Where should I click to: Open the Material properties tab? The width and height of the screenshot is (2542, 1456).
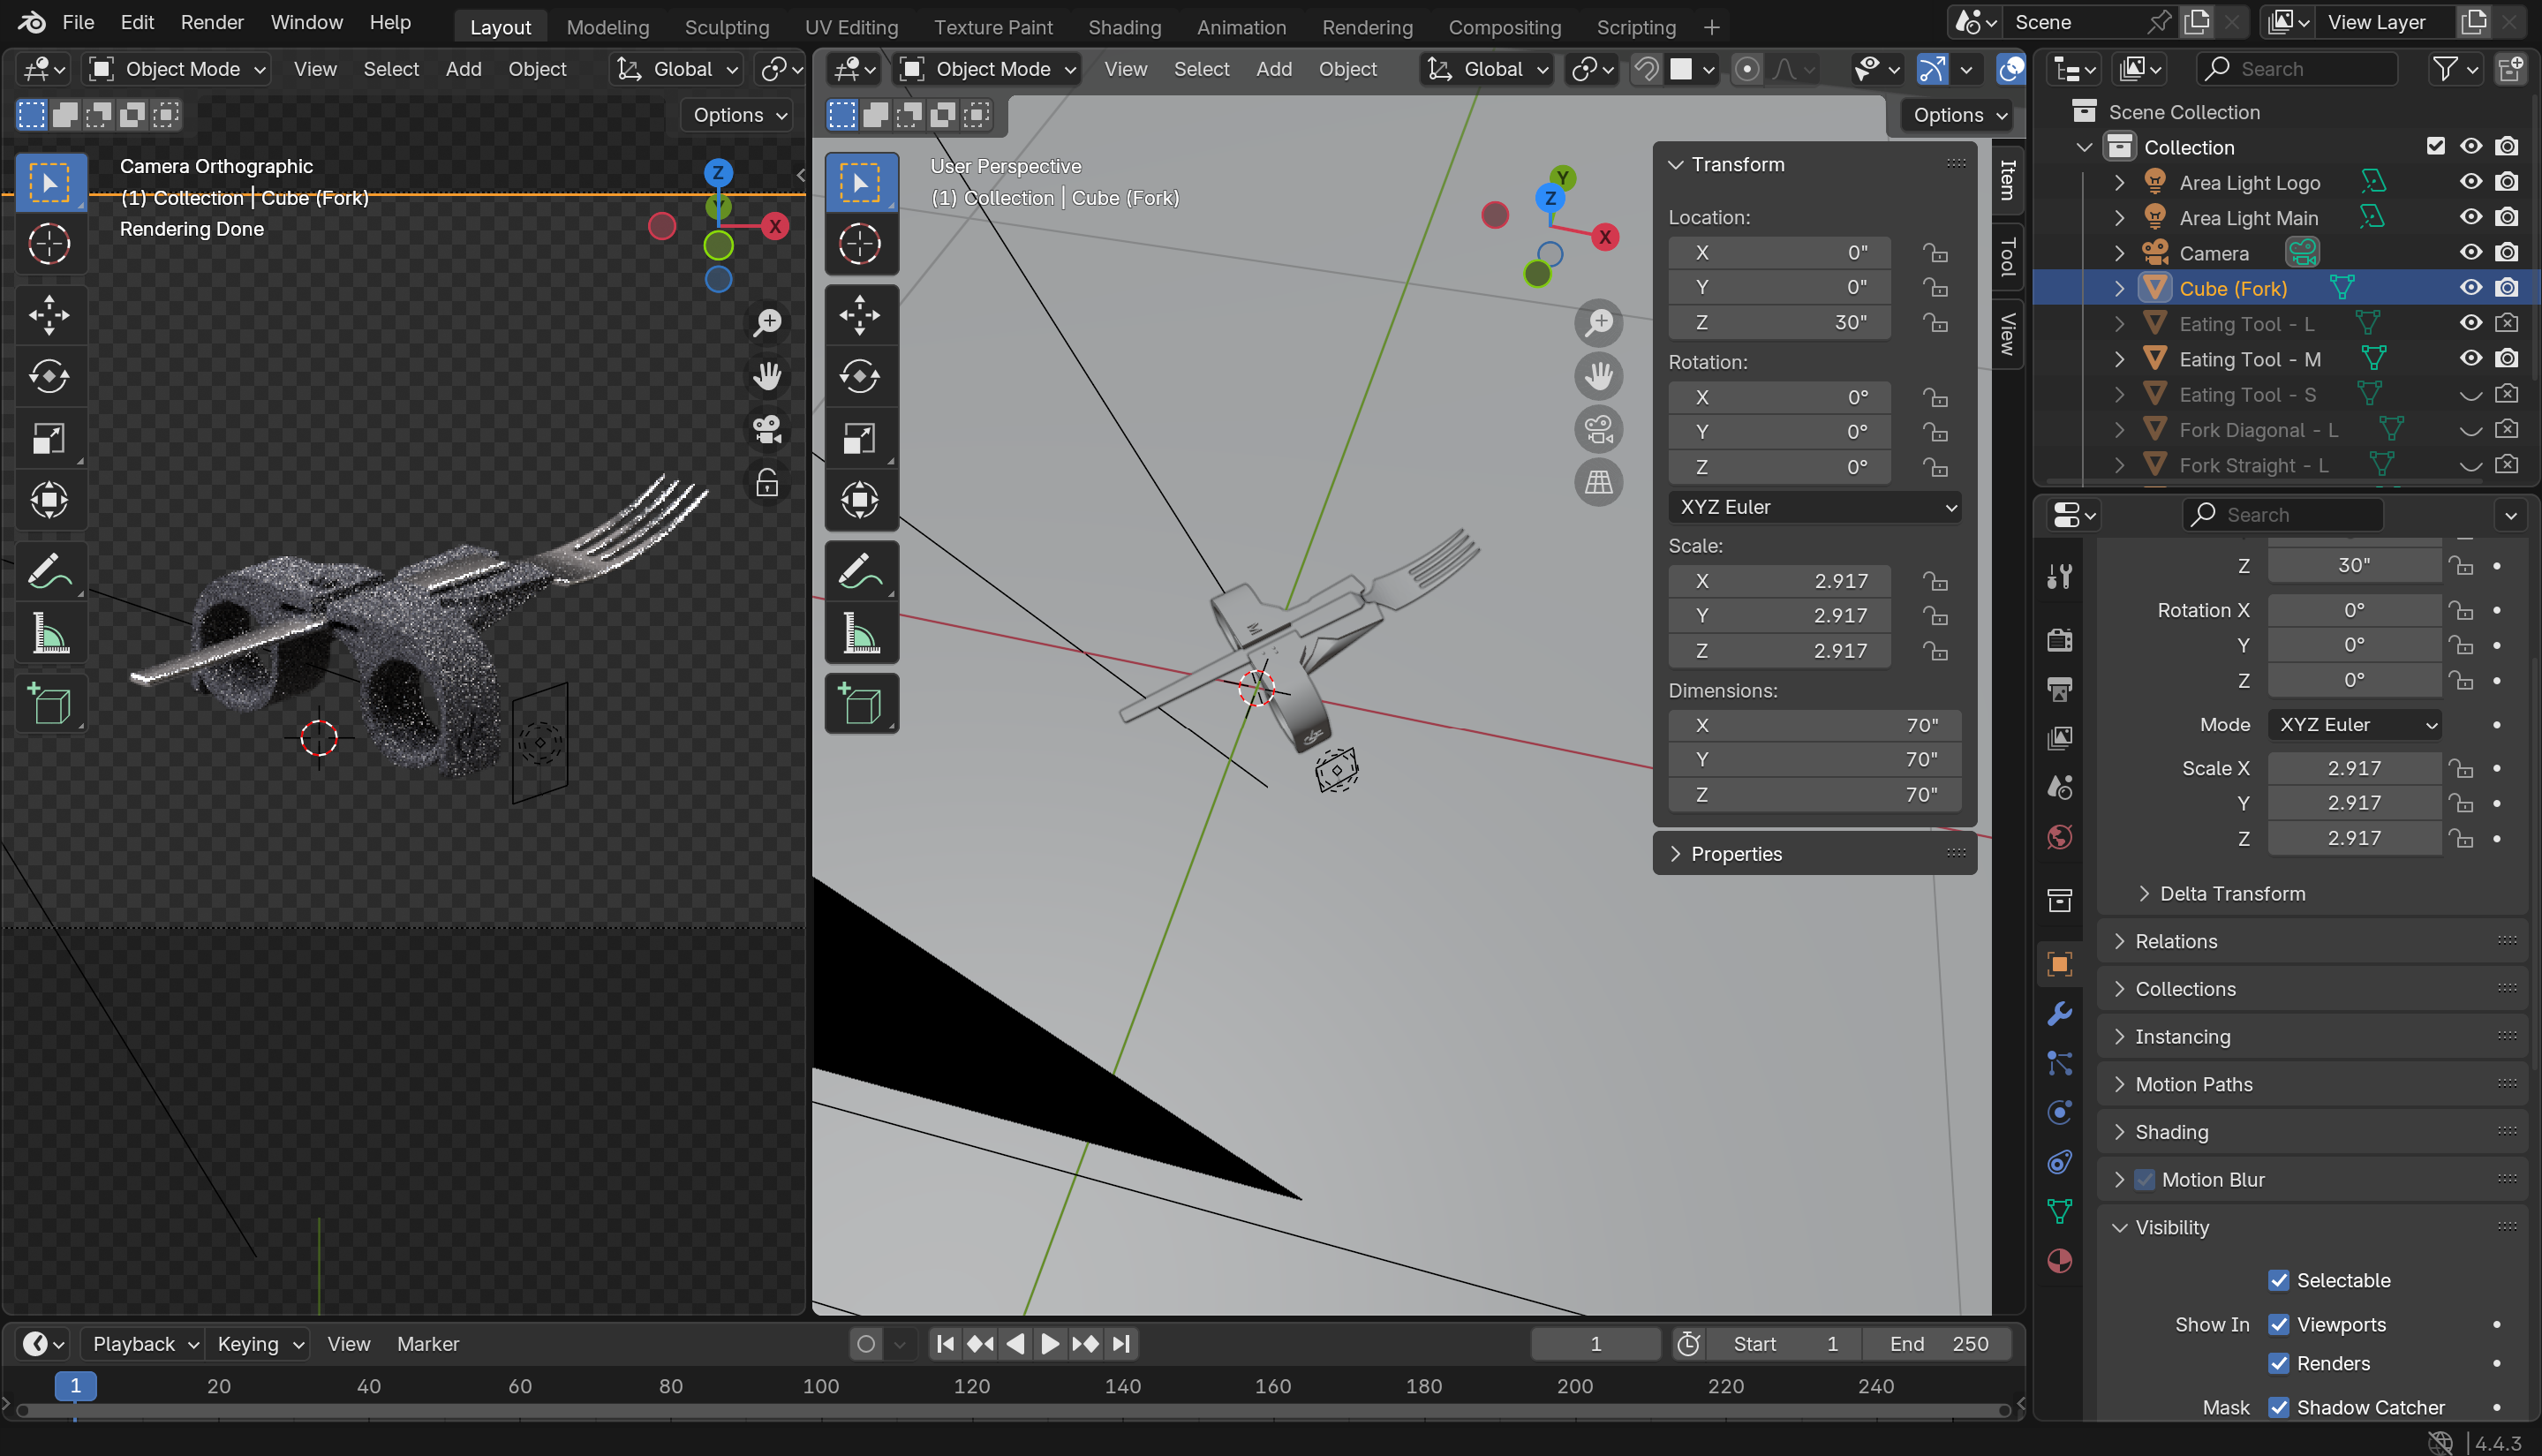tap(2059, 1261)
